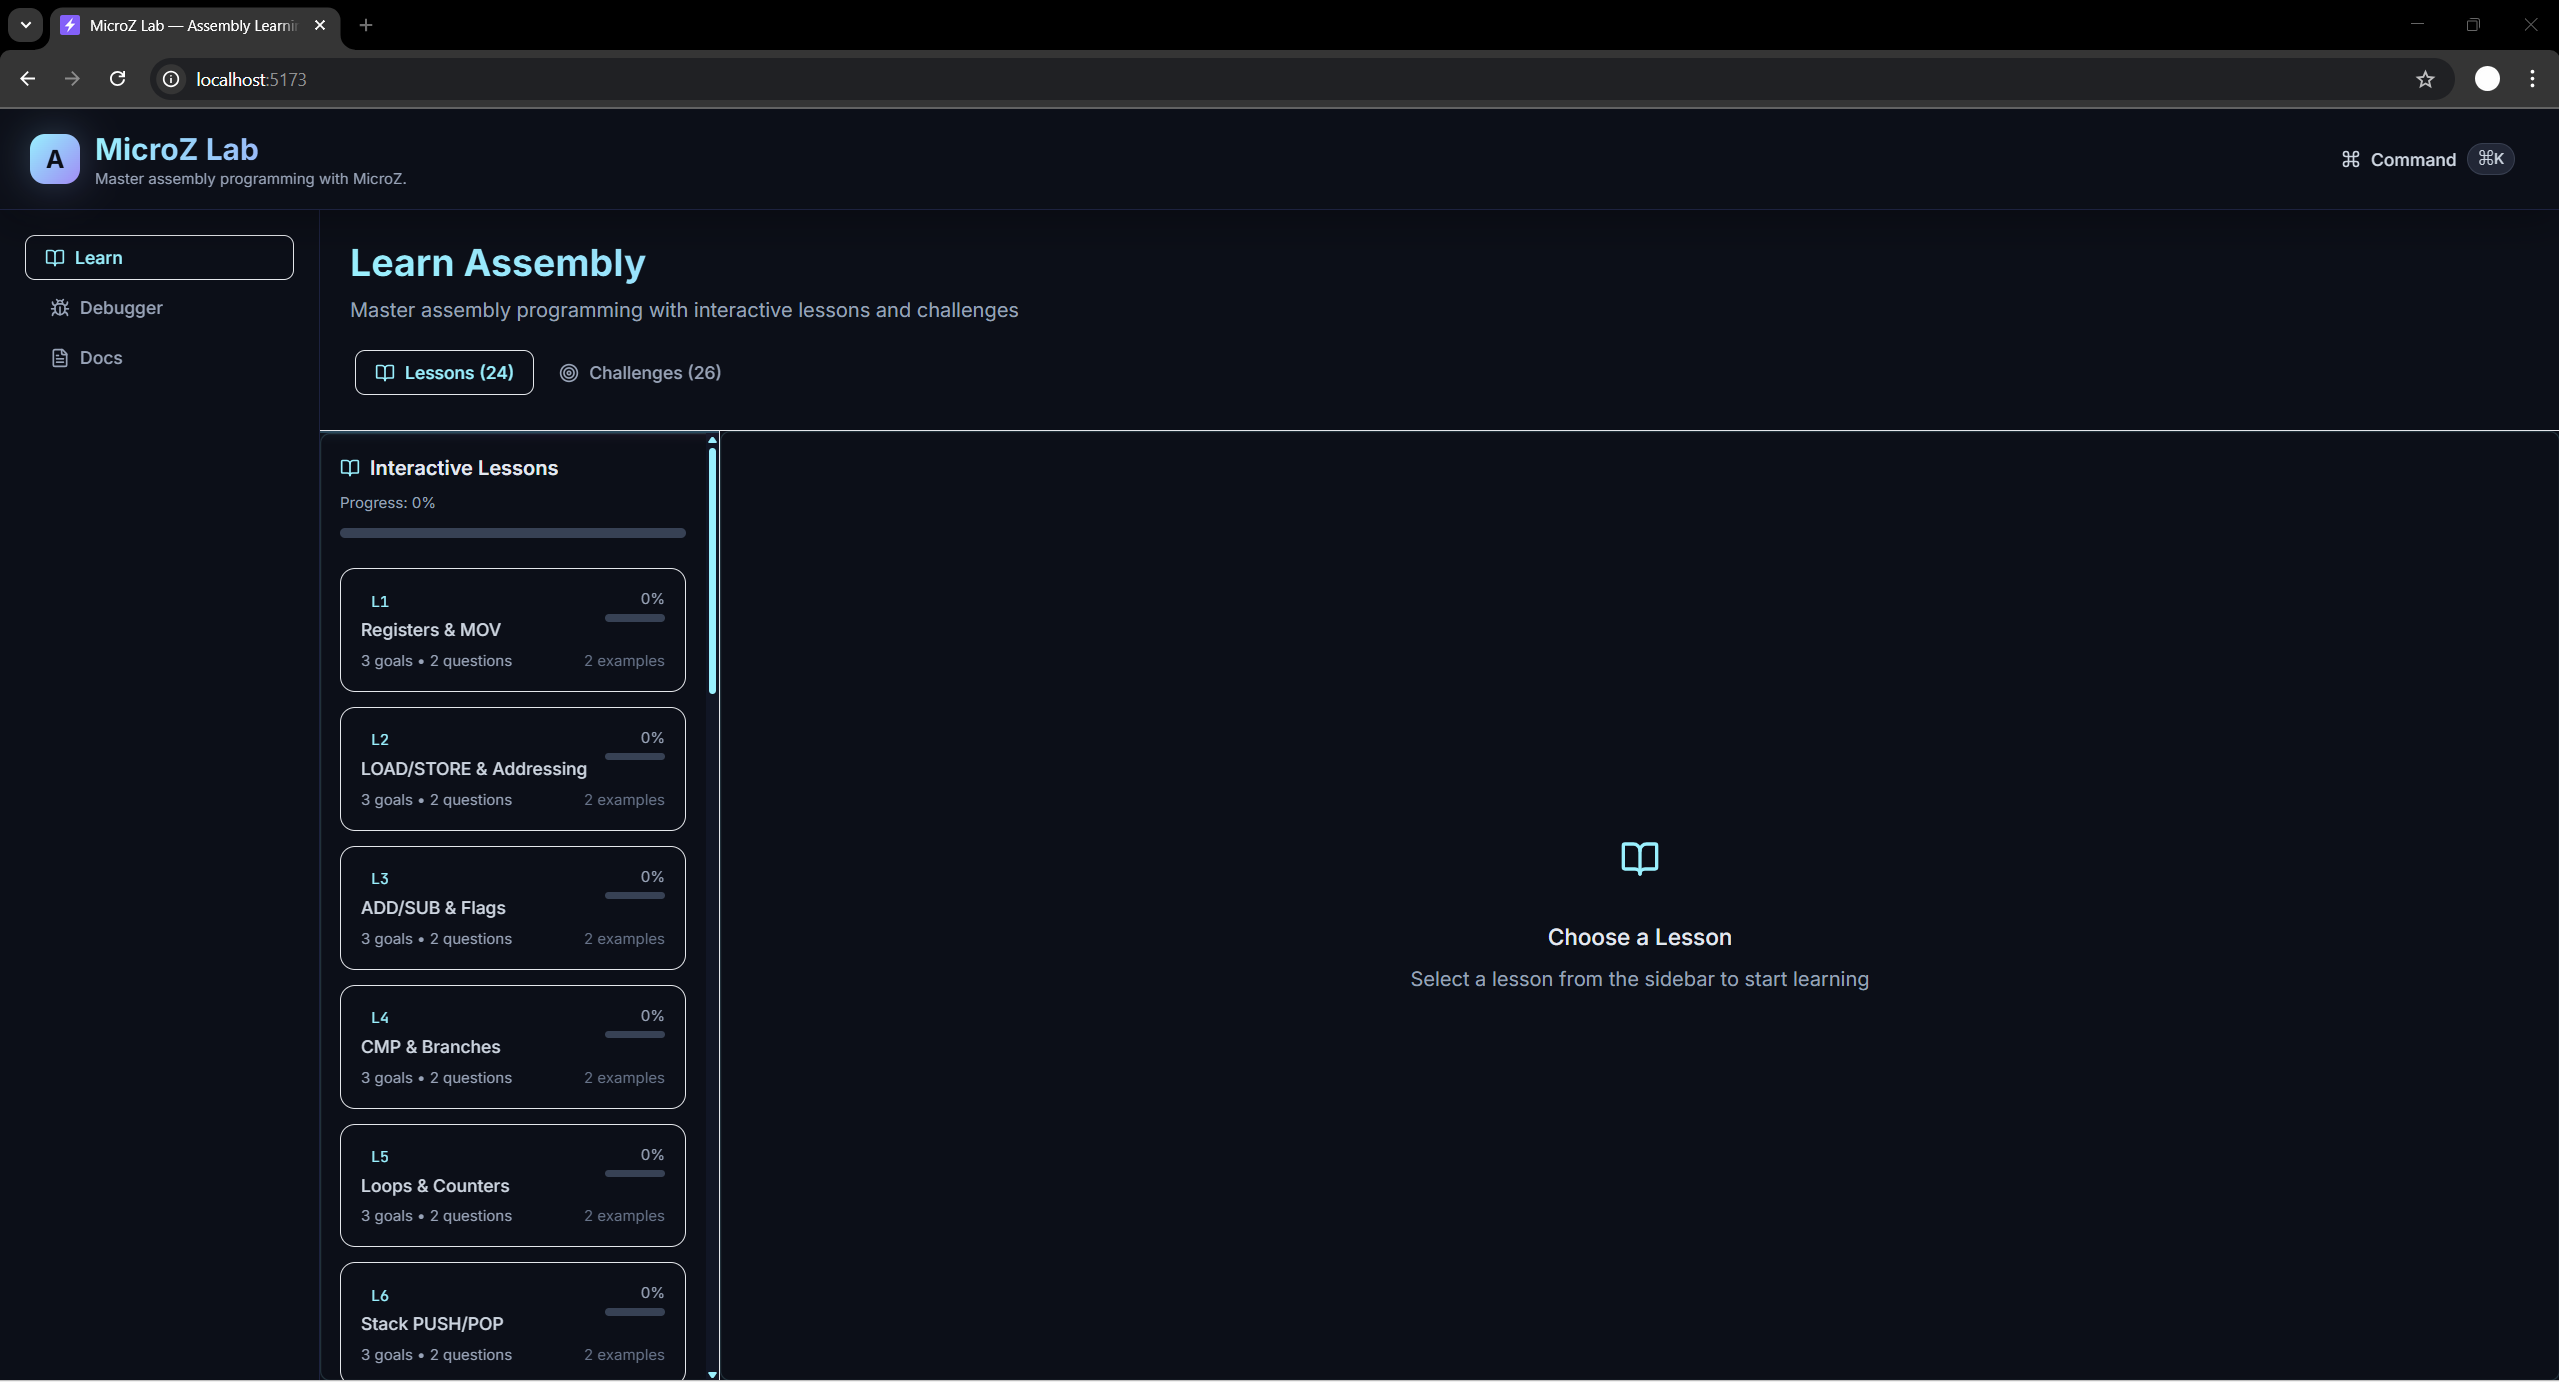Reload the page

[117, 79]
